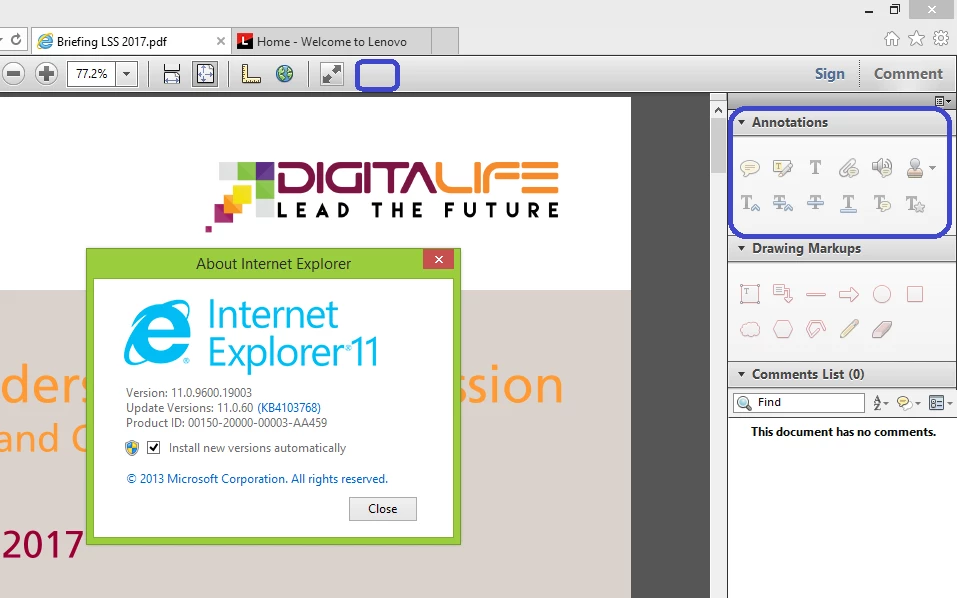Open a new blank browser tab
957x598 pixels.
[445, 41]
